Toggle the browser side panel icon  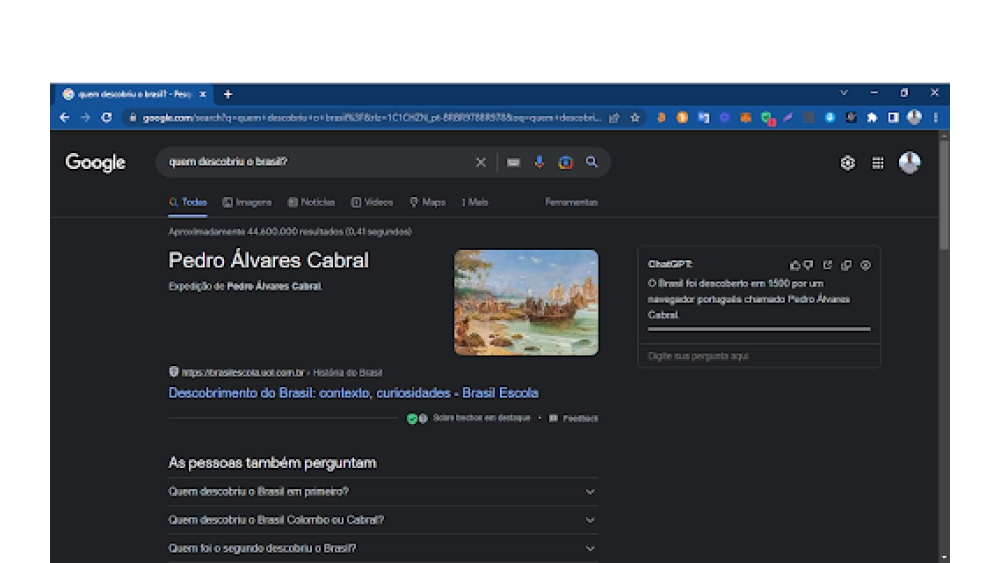point(893,117)
